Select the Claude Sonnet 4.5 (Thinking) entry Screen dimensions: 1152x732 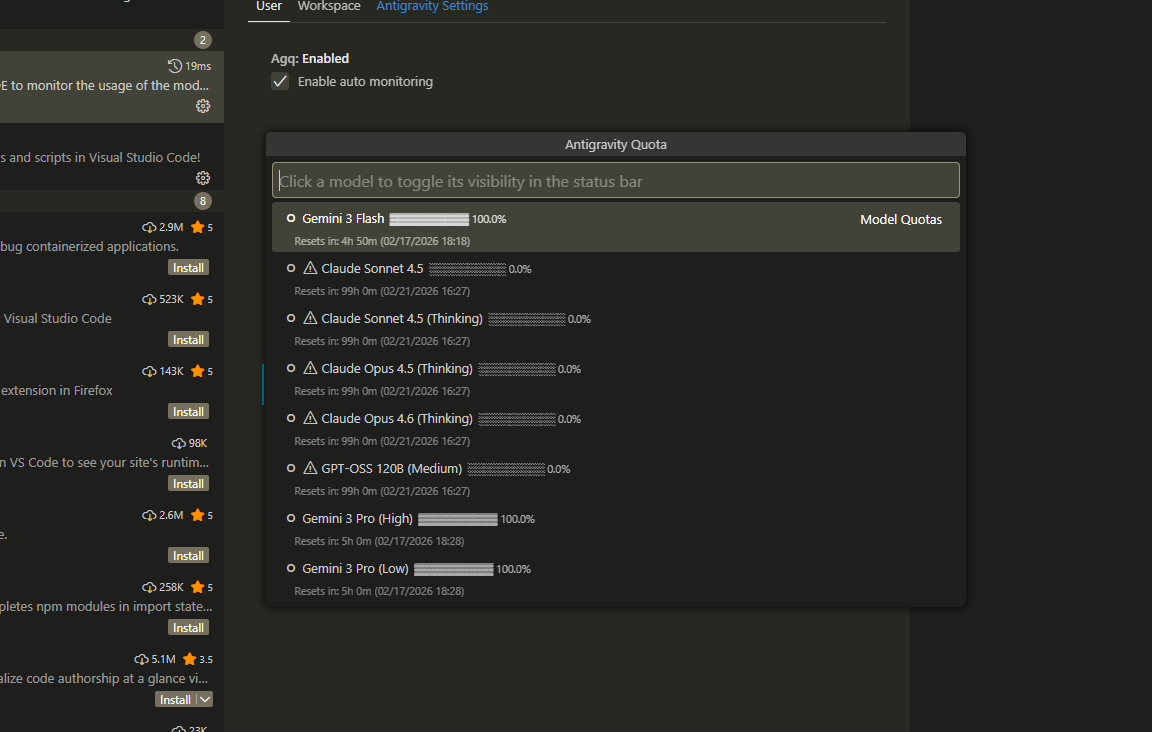402,319
